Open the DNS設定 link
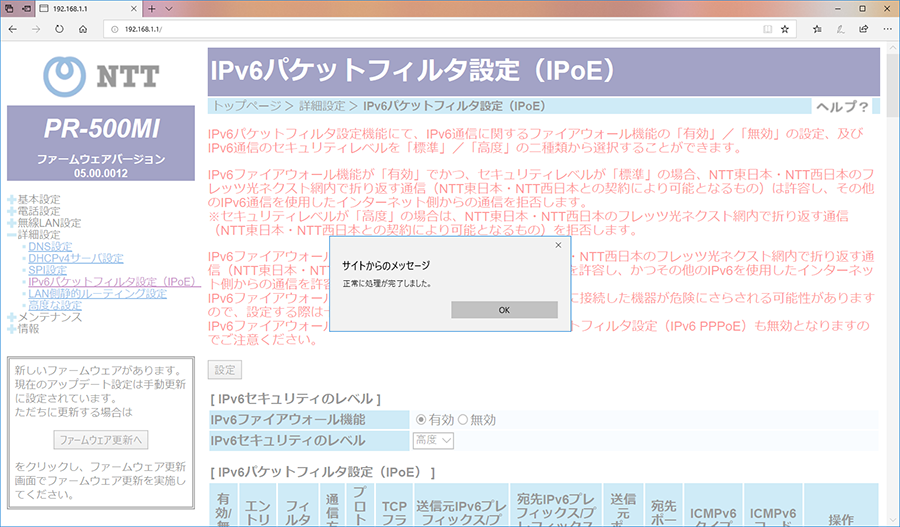 pos(50,246)
